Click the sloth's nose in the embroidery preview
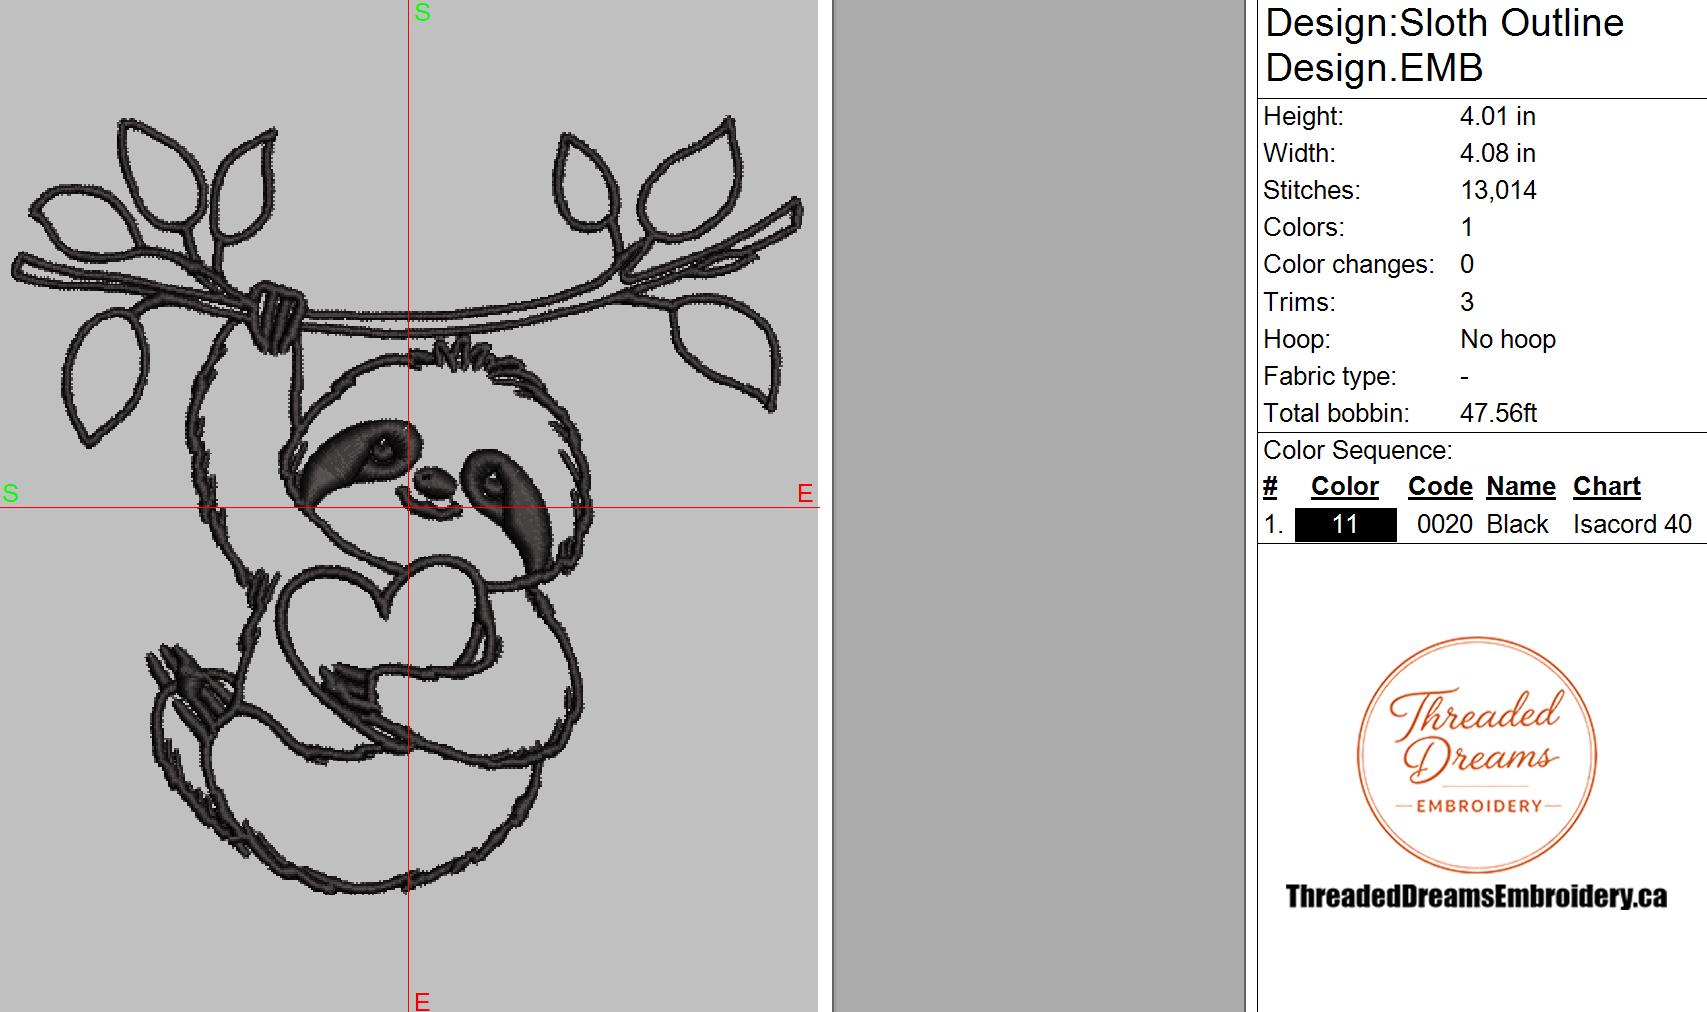Image resolution: width=1707 pixels, height=1012 pixels. (433, 482)
